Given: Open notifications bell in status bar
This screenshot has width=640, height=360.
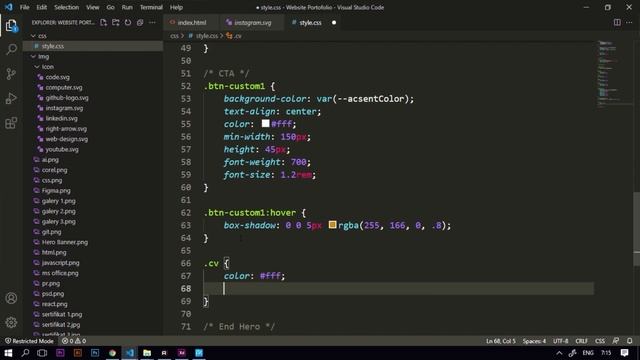Looking at the screenshot, I should (x=630, y=341).
